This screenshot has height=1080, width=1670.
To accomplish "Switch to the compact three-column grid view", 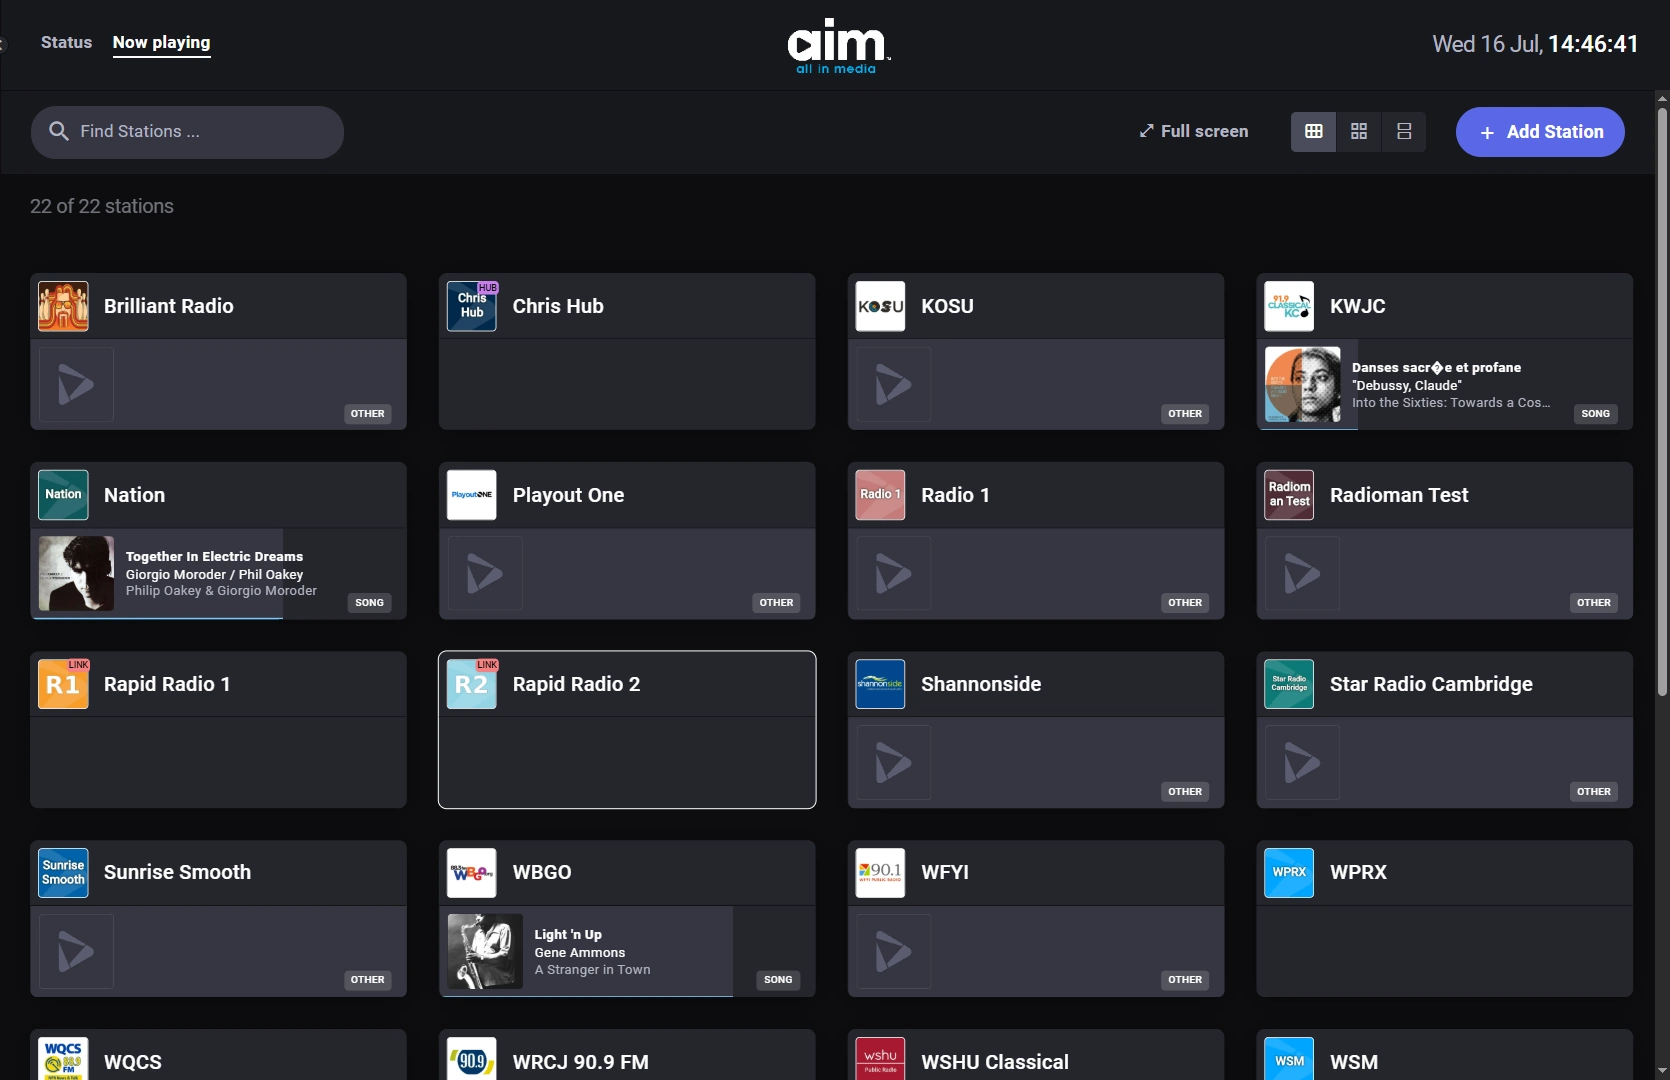I will coord(1314,131).
